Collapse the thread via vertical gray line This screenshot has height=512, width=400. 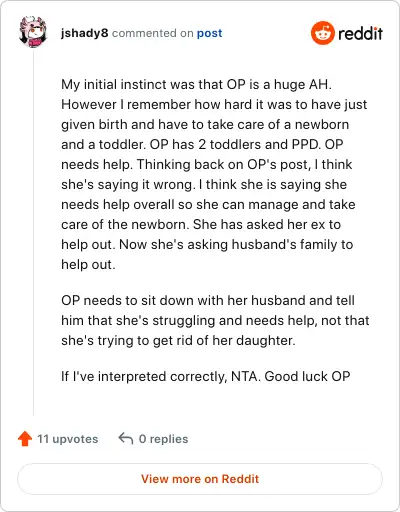coord(33,232)
